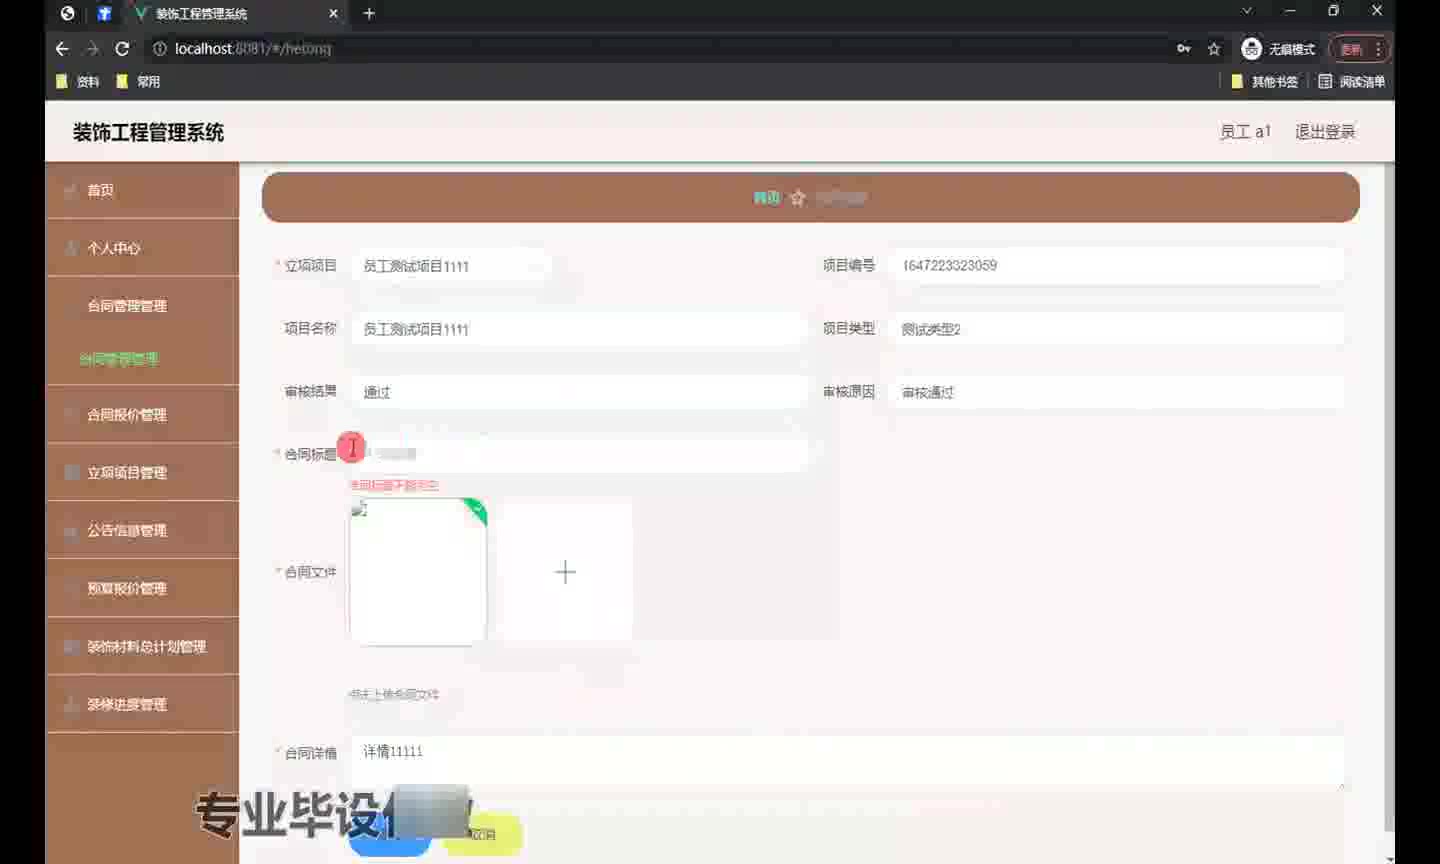Screen dimensions: 1440x864
Task: Click the 装修进度管理 sidebar icon
Action: tap(71, 704)
